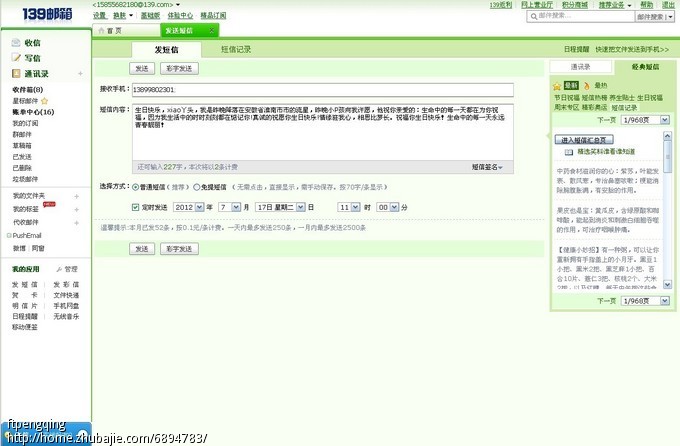Click the star icon next to 星标邮件

coord(44,101)
